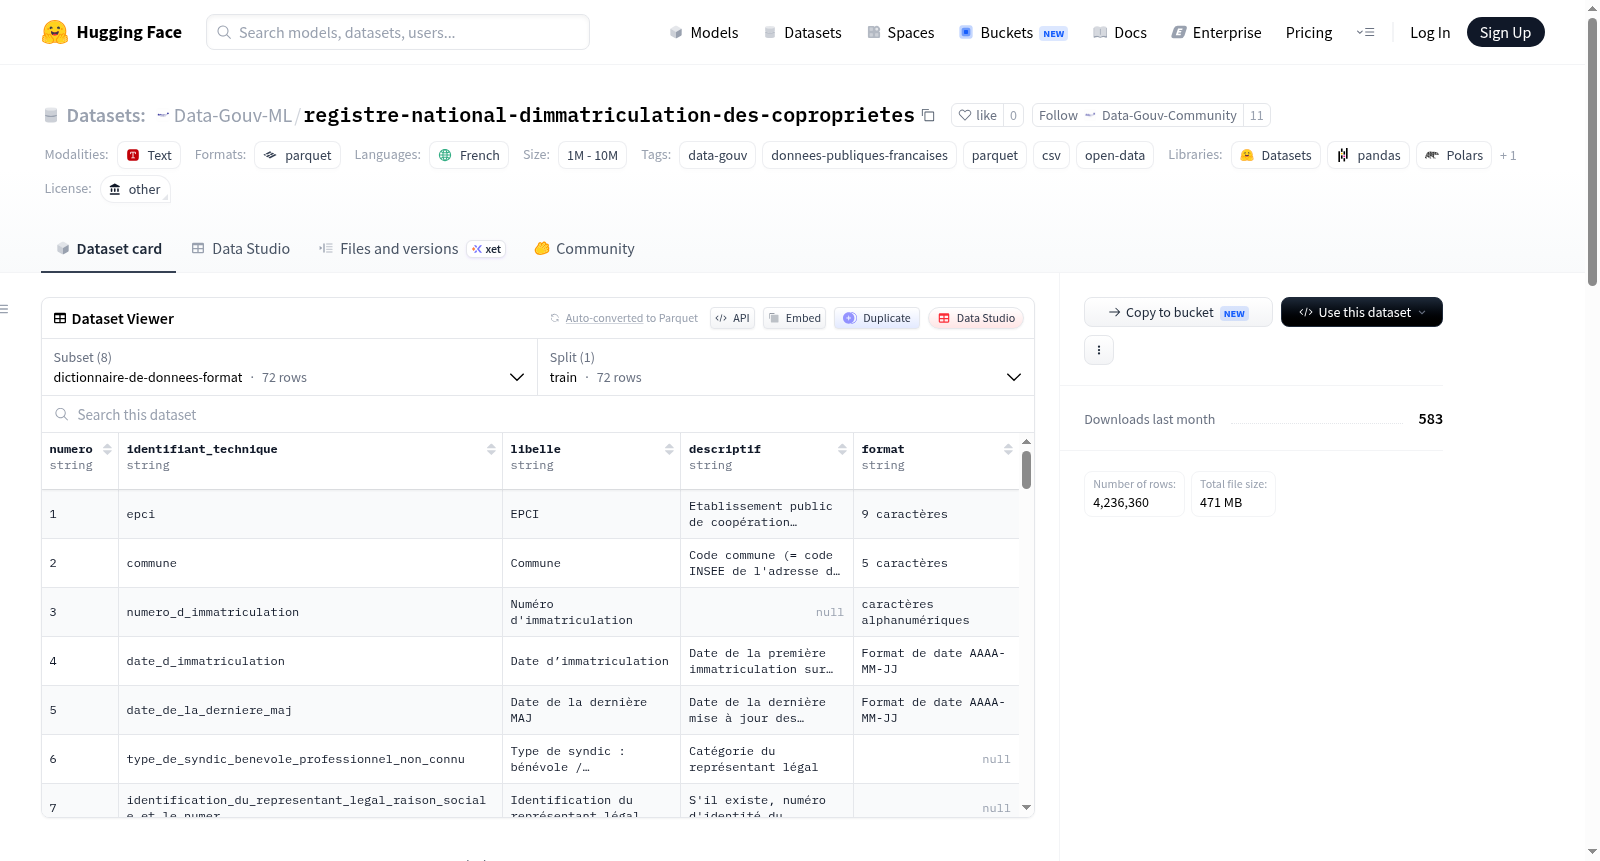Open the Split train dropdown
This screenshot has width=1600, height=861.
click(x=786, y=367)
